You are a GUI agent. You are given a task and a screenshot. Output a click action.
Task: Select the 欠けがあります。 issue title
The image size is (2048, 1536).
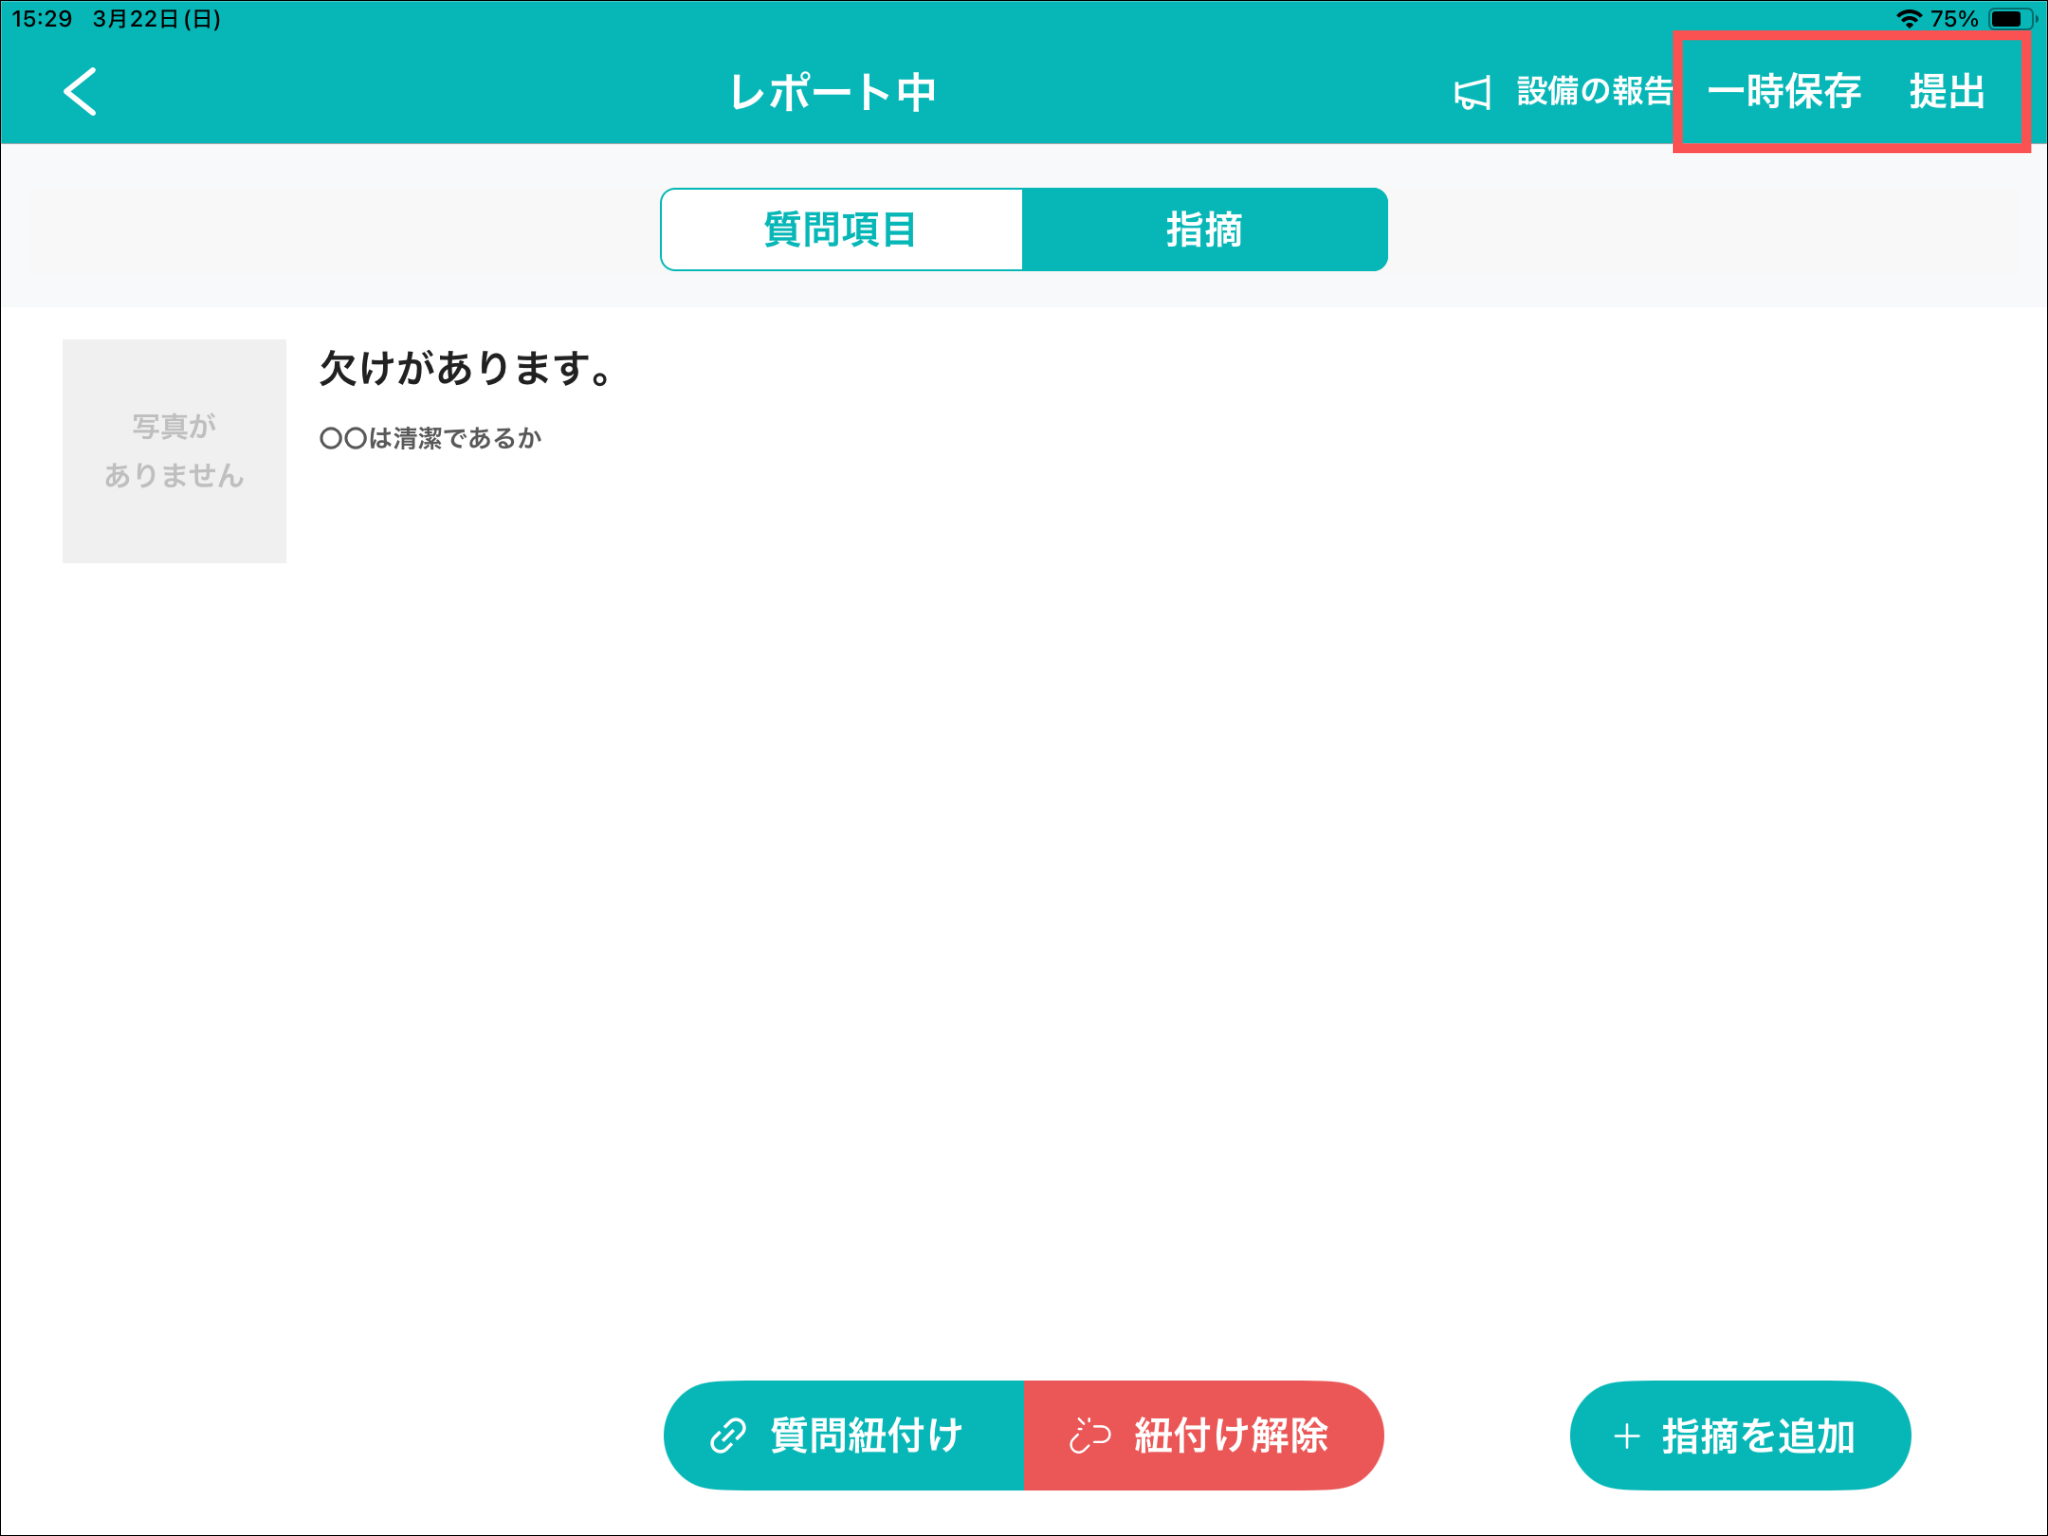[466, 368]
